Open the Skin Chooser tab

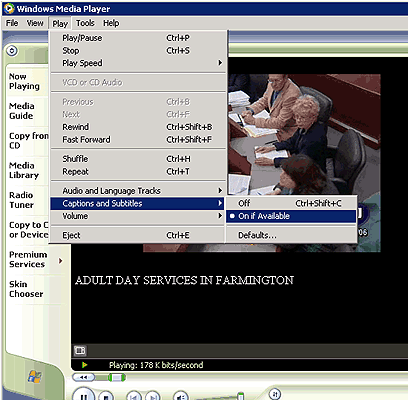(26, 289)
